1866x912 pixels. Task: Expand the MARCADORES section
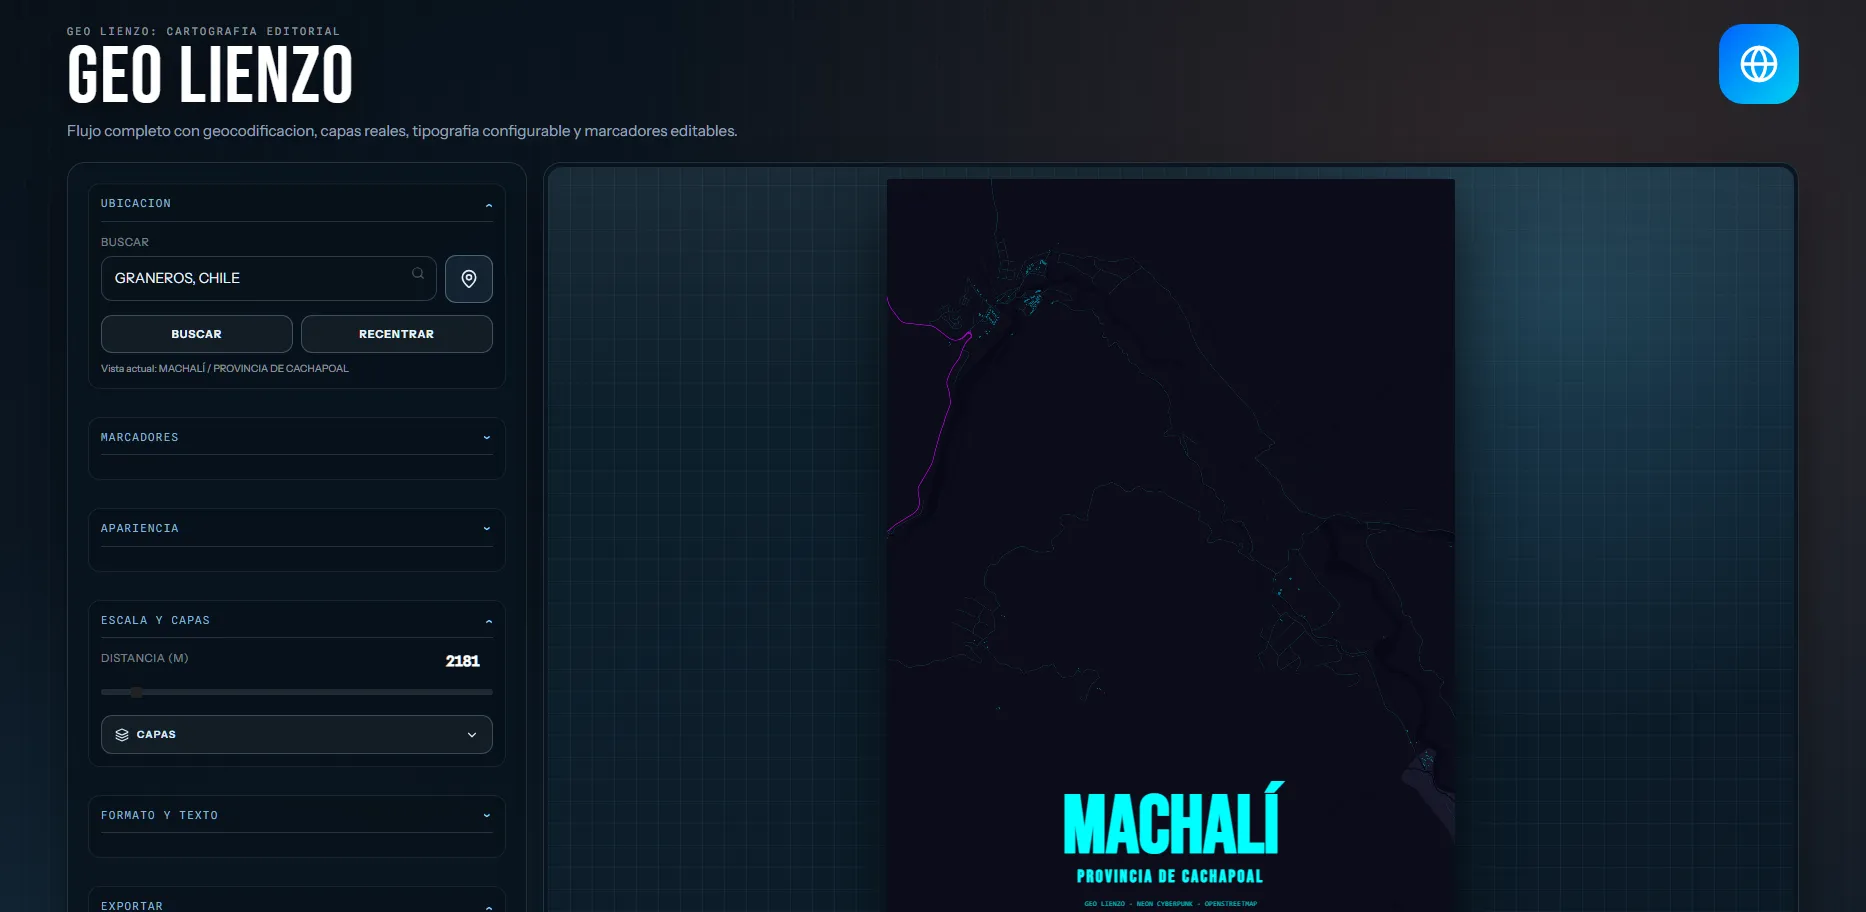click(x=487, y=438)
